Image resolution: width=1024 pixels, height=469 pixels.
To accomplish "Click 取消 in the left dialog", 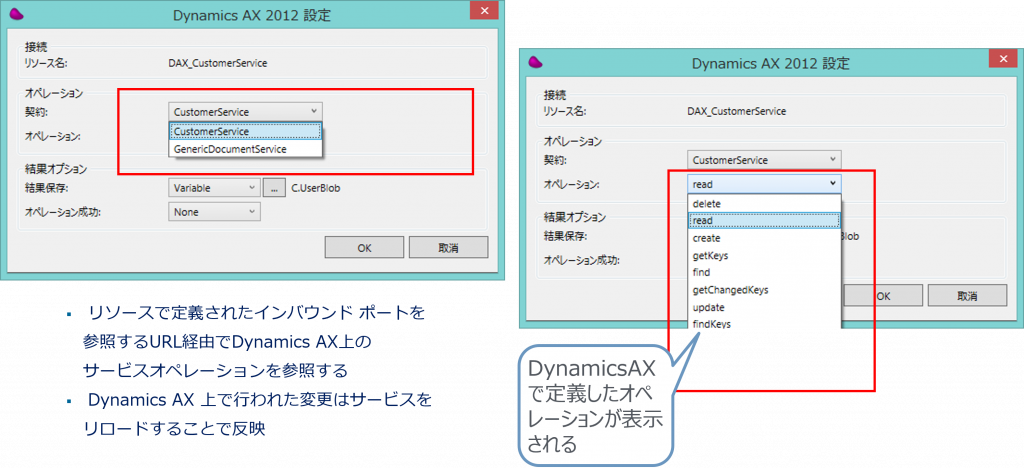I will pyautogui.click(x=448, y=247).
